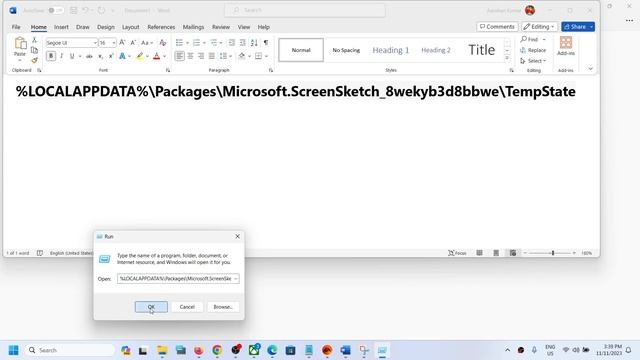Align paragraph to the right
Image resolution: width=640 pixels, height=360 pixels.
201,56
